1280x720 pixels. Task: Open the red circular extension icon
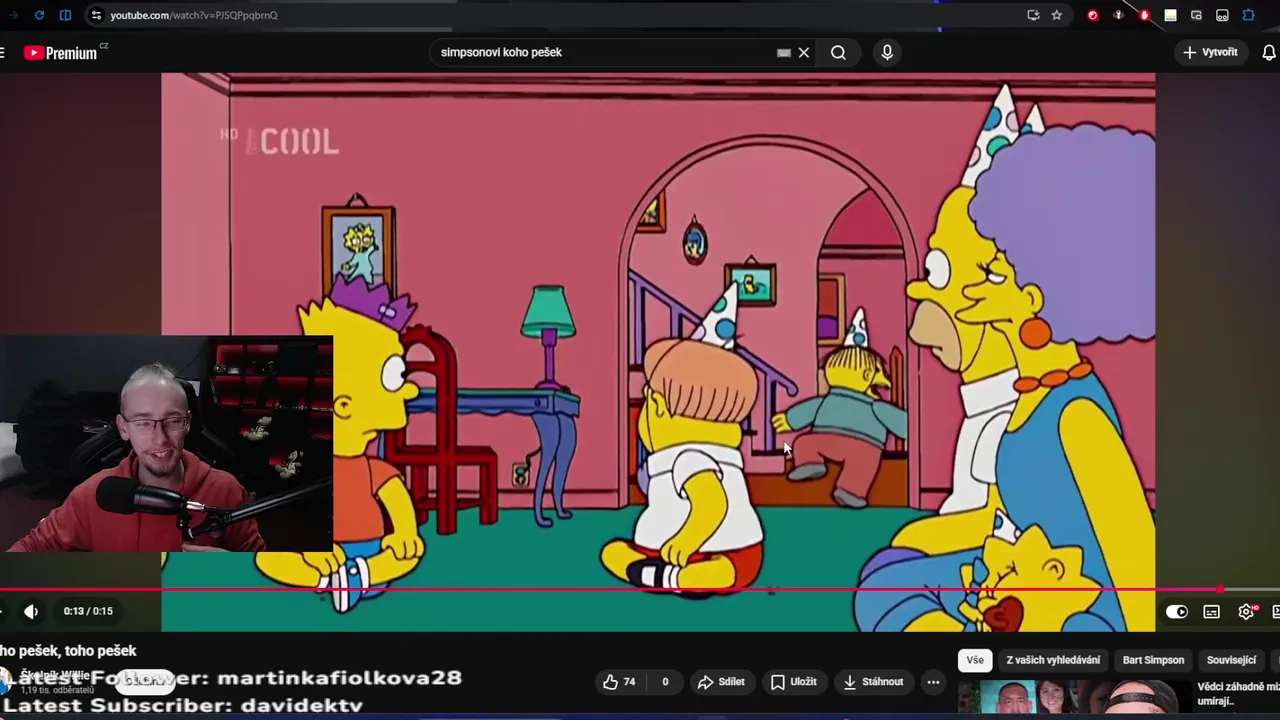(x=1093, y=15)
